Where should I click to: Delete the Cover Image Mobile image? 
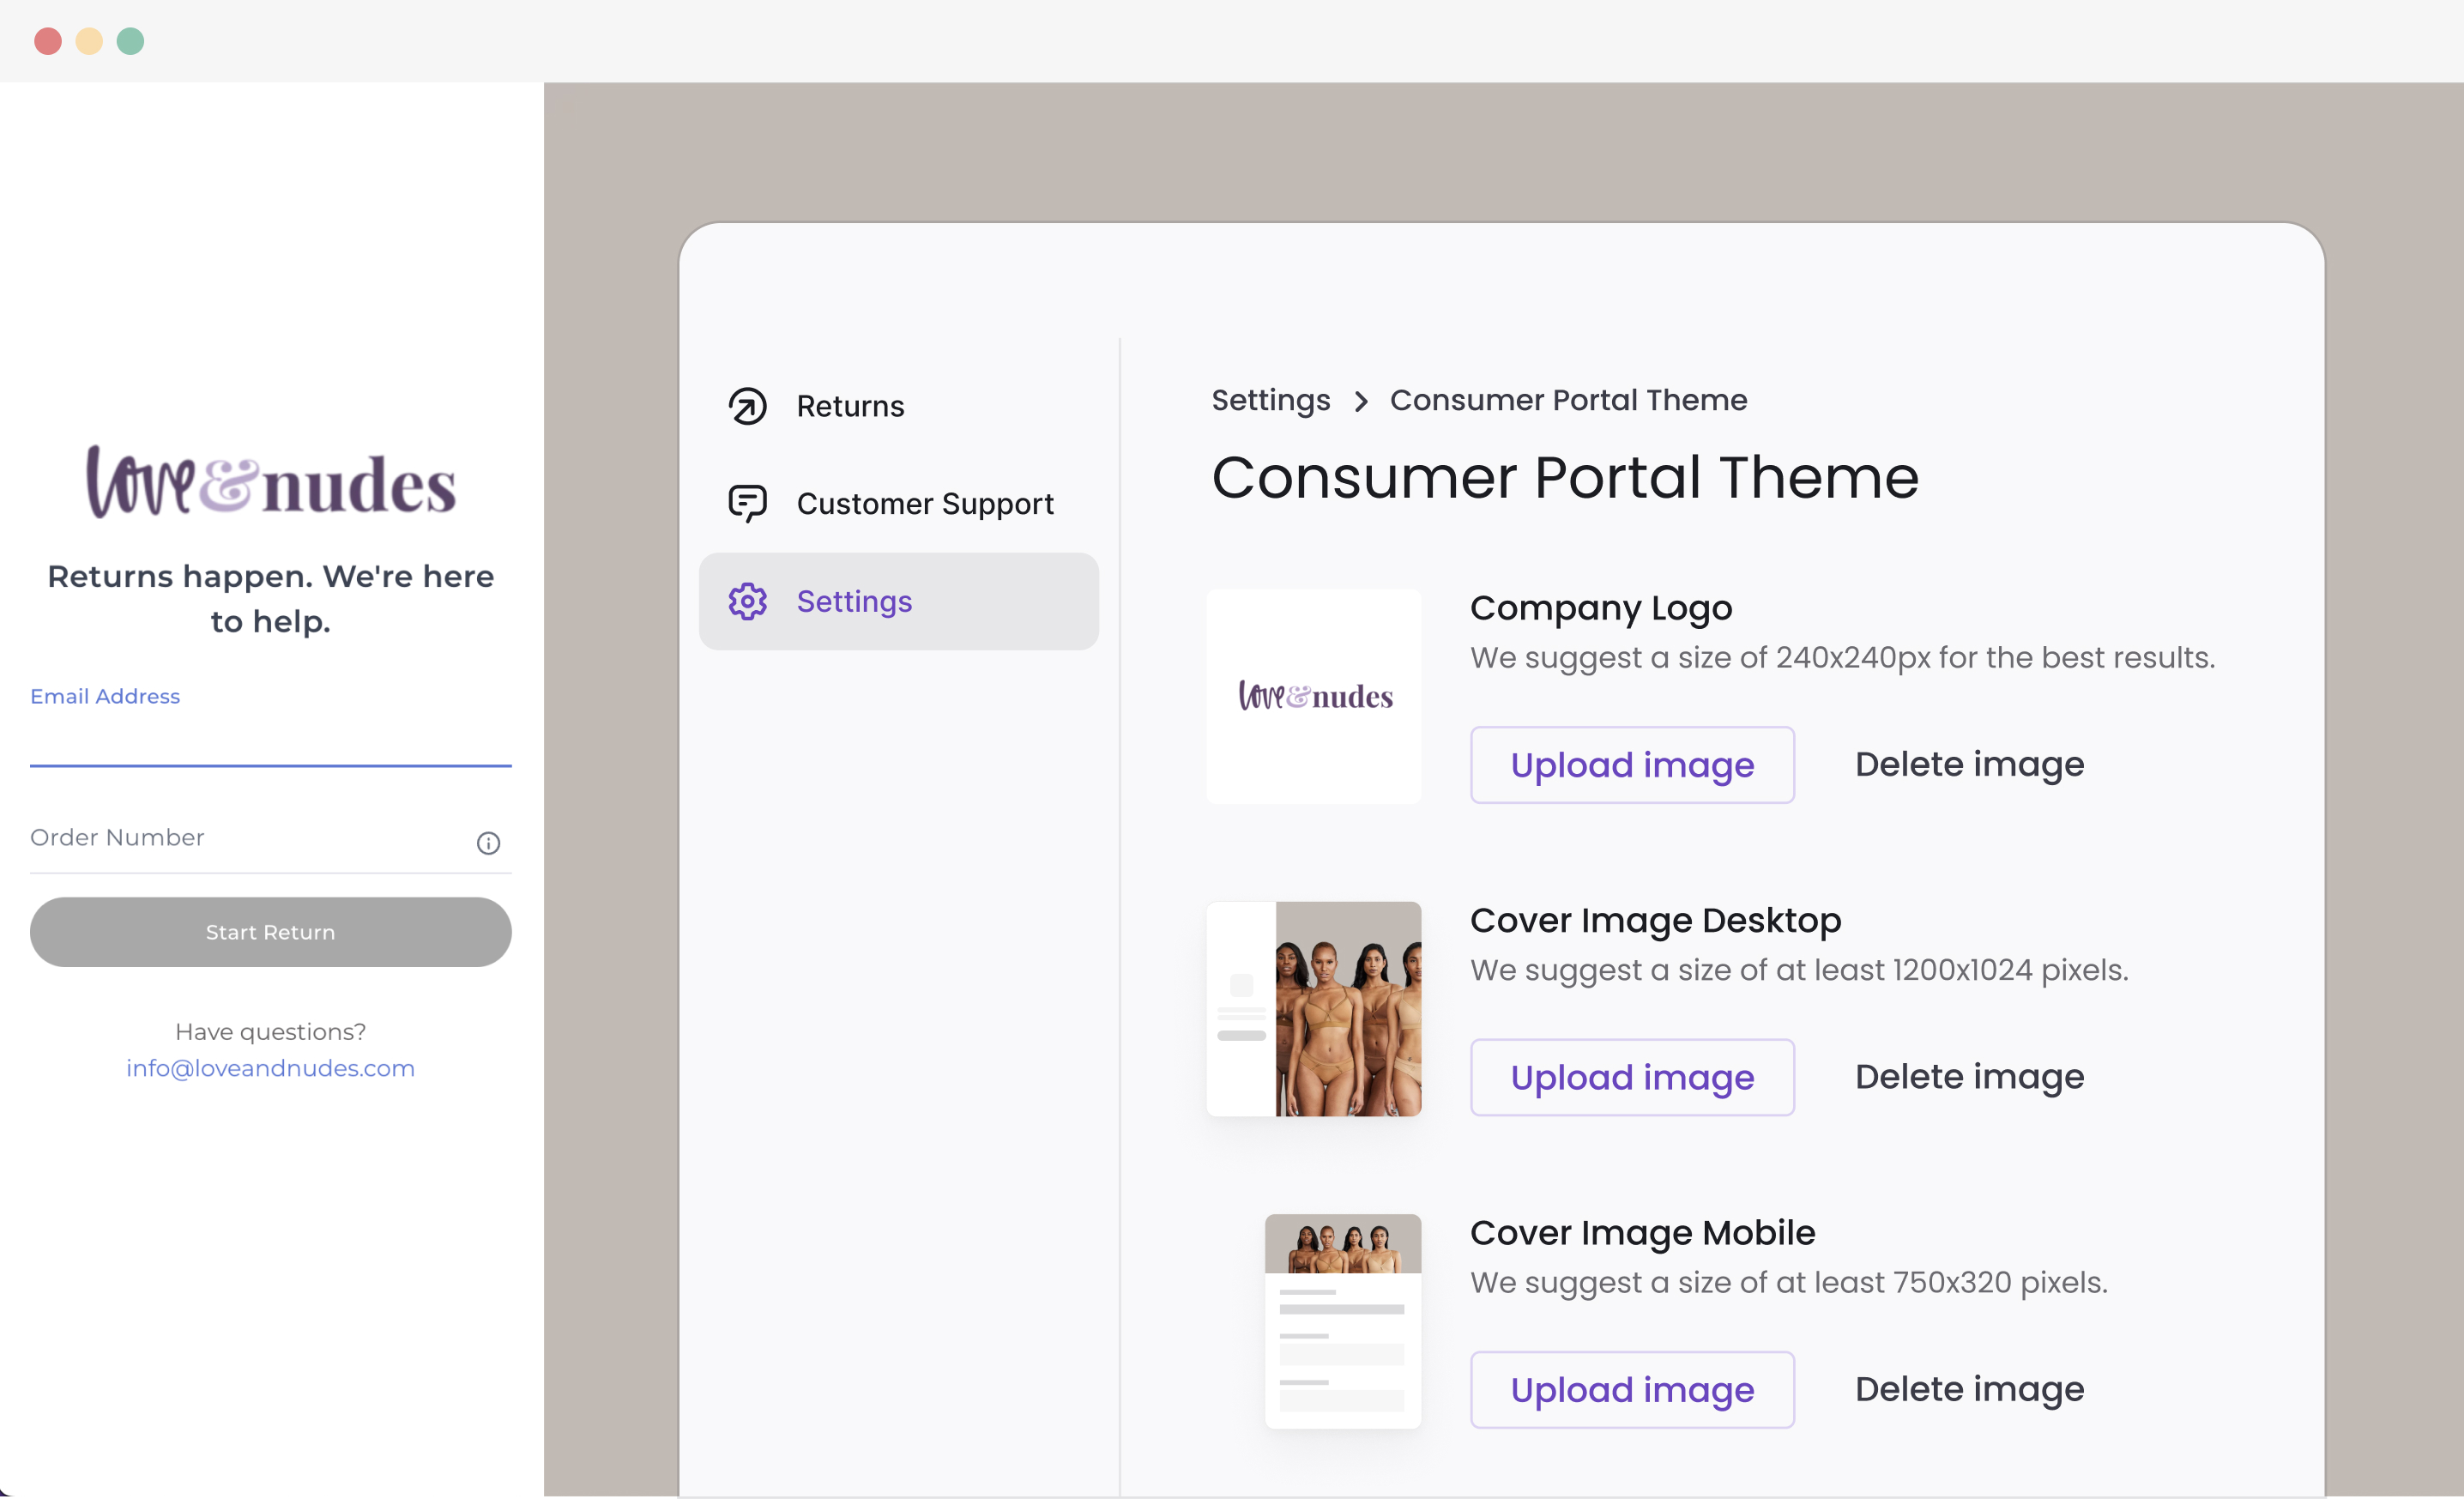(1968, 1389)
